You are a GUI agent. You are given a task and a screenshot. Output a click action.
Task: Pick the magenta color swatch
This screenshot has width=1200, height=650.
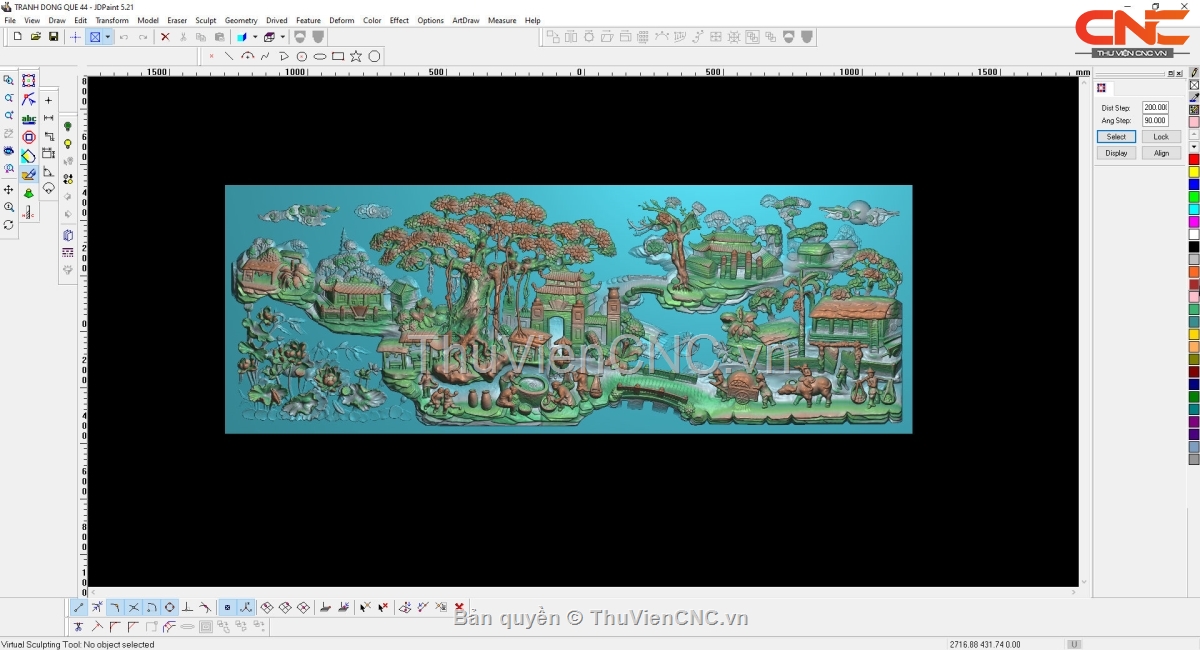click(x=1194, y=222)
